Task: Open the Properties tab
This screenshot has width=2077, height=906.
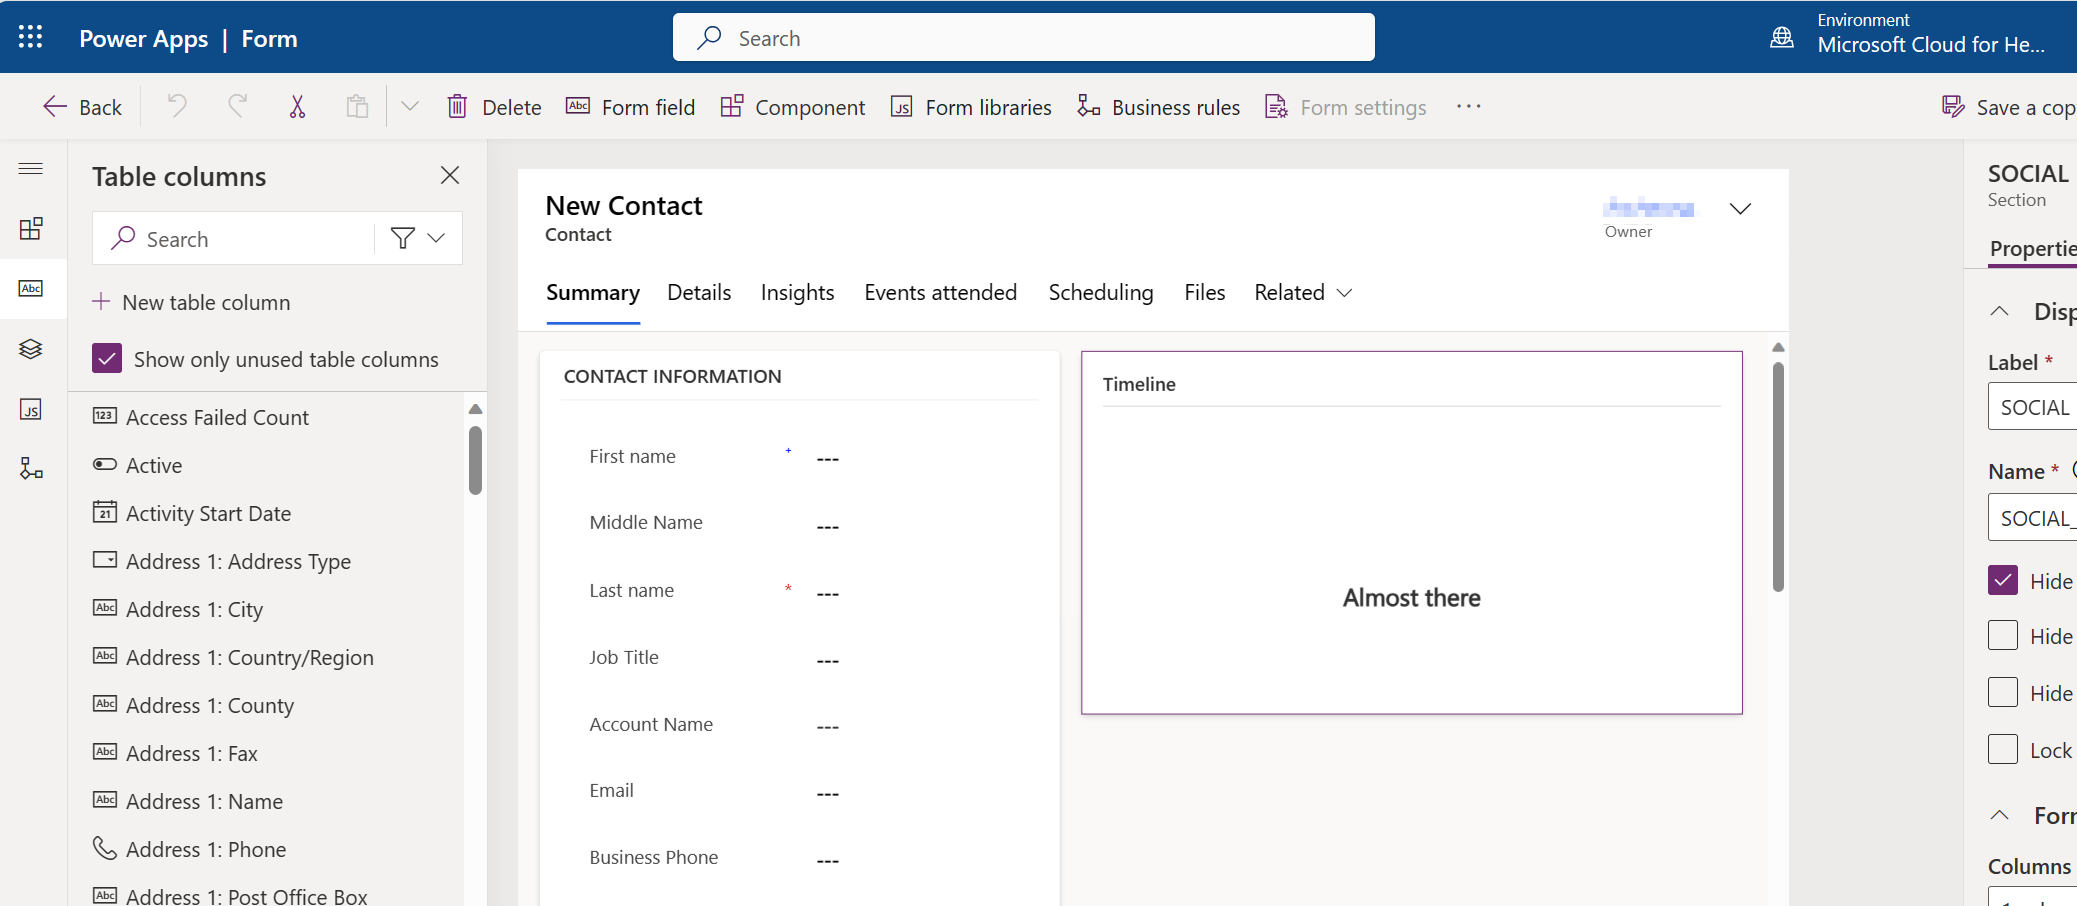Action: [2033, 248]
